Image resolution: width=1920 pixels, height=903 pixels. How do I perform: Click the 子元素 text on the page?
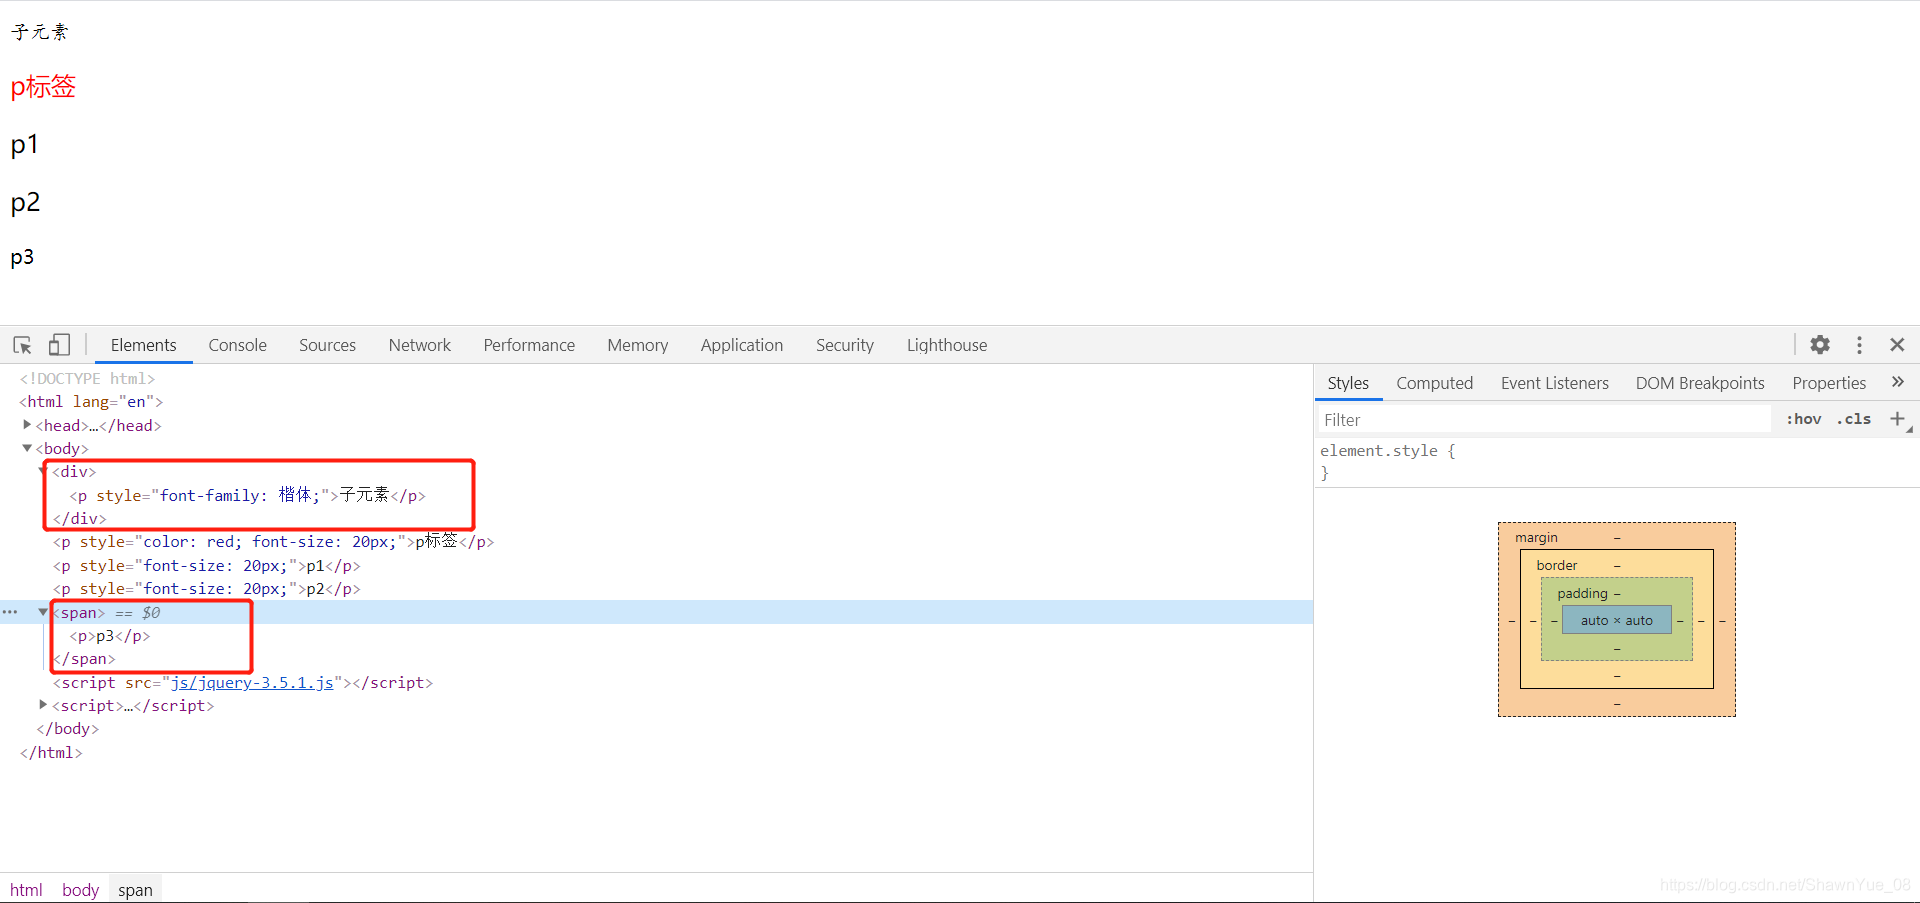tap(40, 32)
